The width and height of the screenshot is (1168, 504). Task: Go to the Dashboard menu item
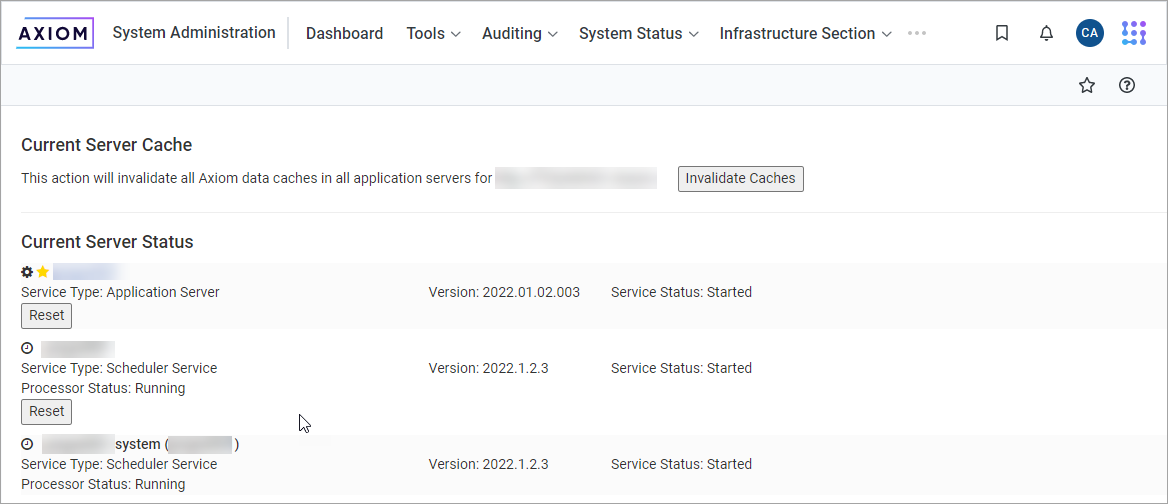click(x=344, y=33)
